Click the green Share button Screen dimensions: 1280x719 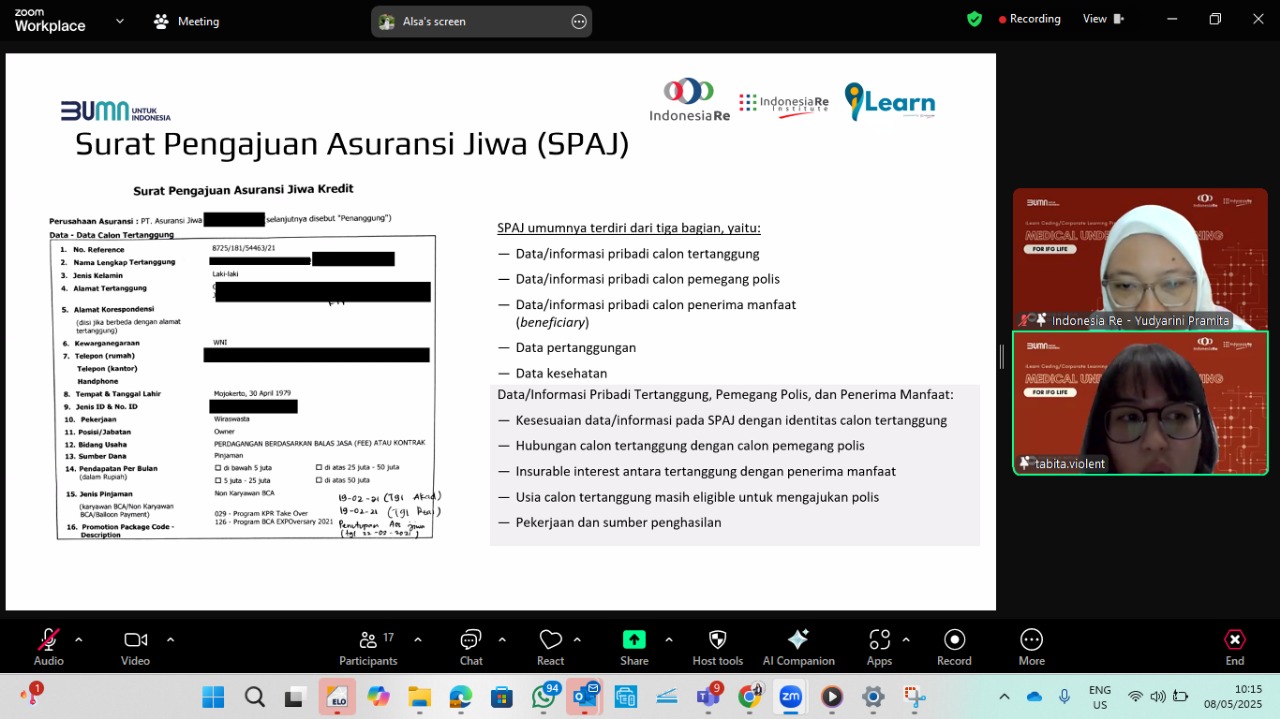tap(634, 640)
